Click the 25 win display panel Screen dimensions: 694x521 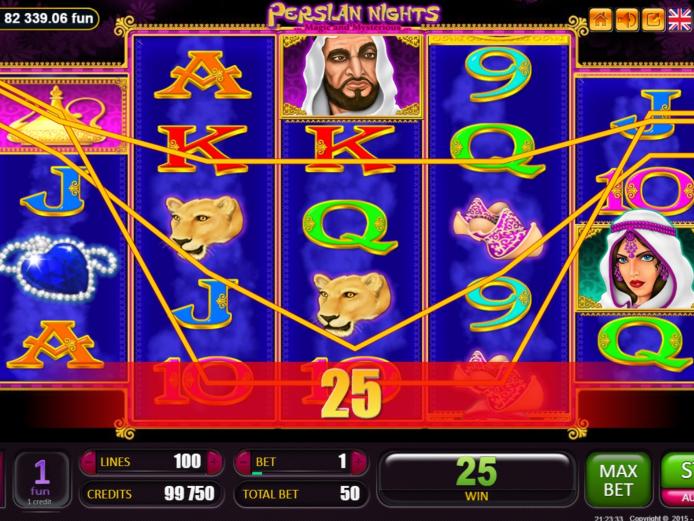477,479
